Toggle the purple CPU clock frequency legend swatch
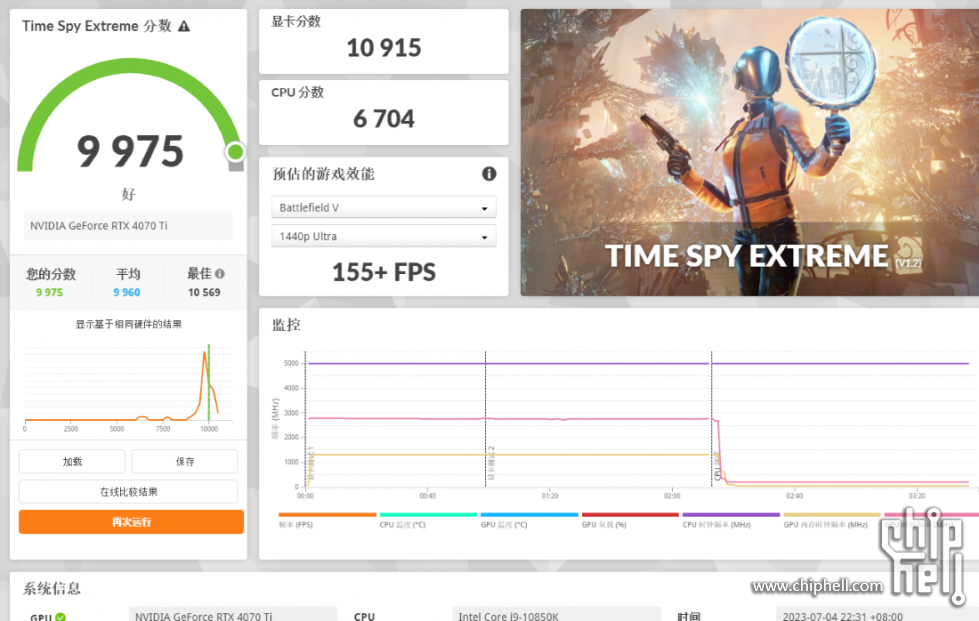The image size is (979, 621). pos(731,515)
